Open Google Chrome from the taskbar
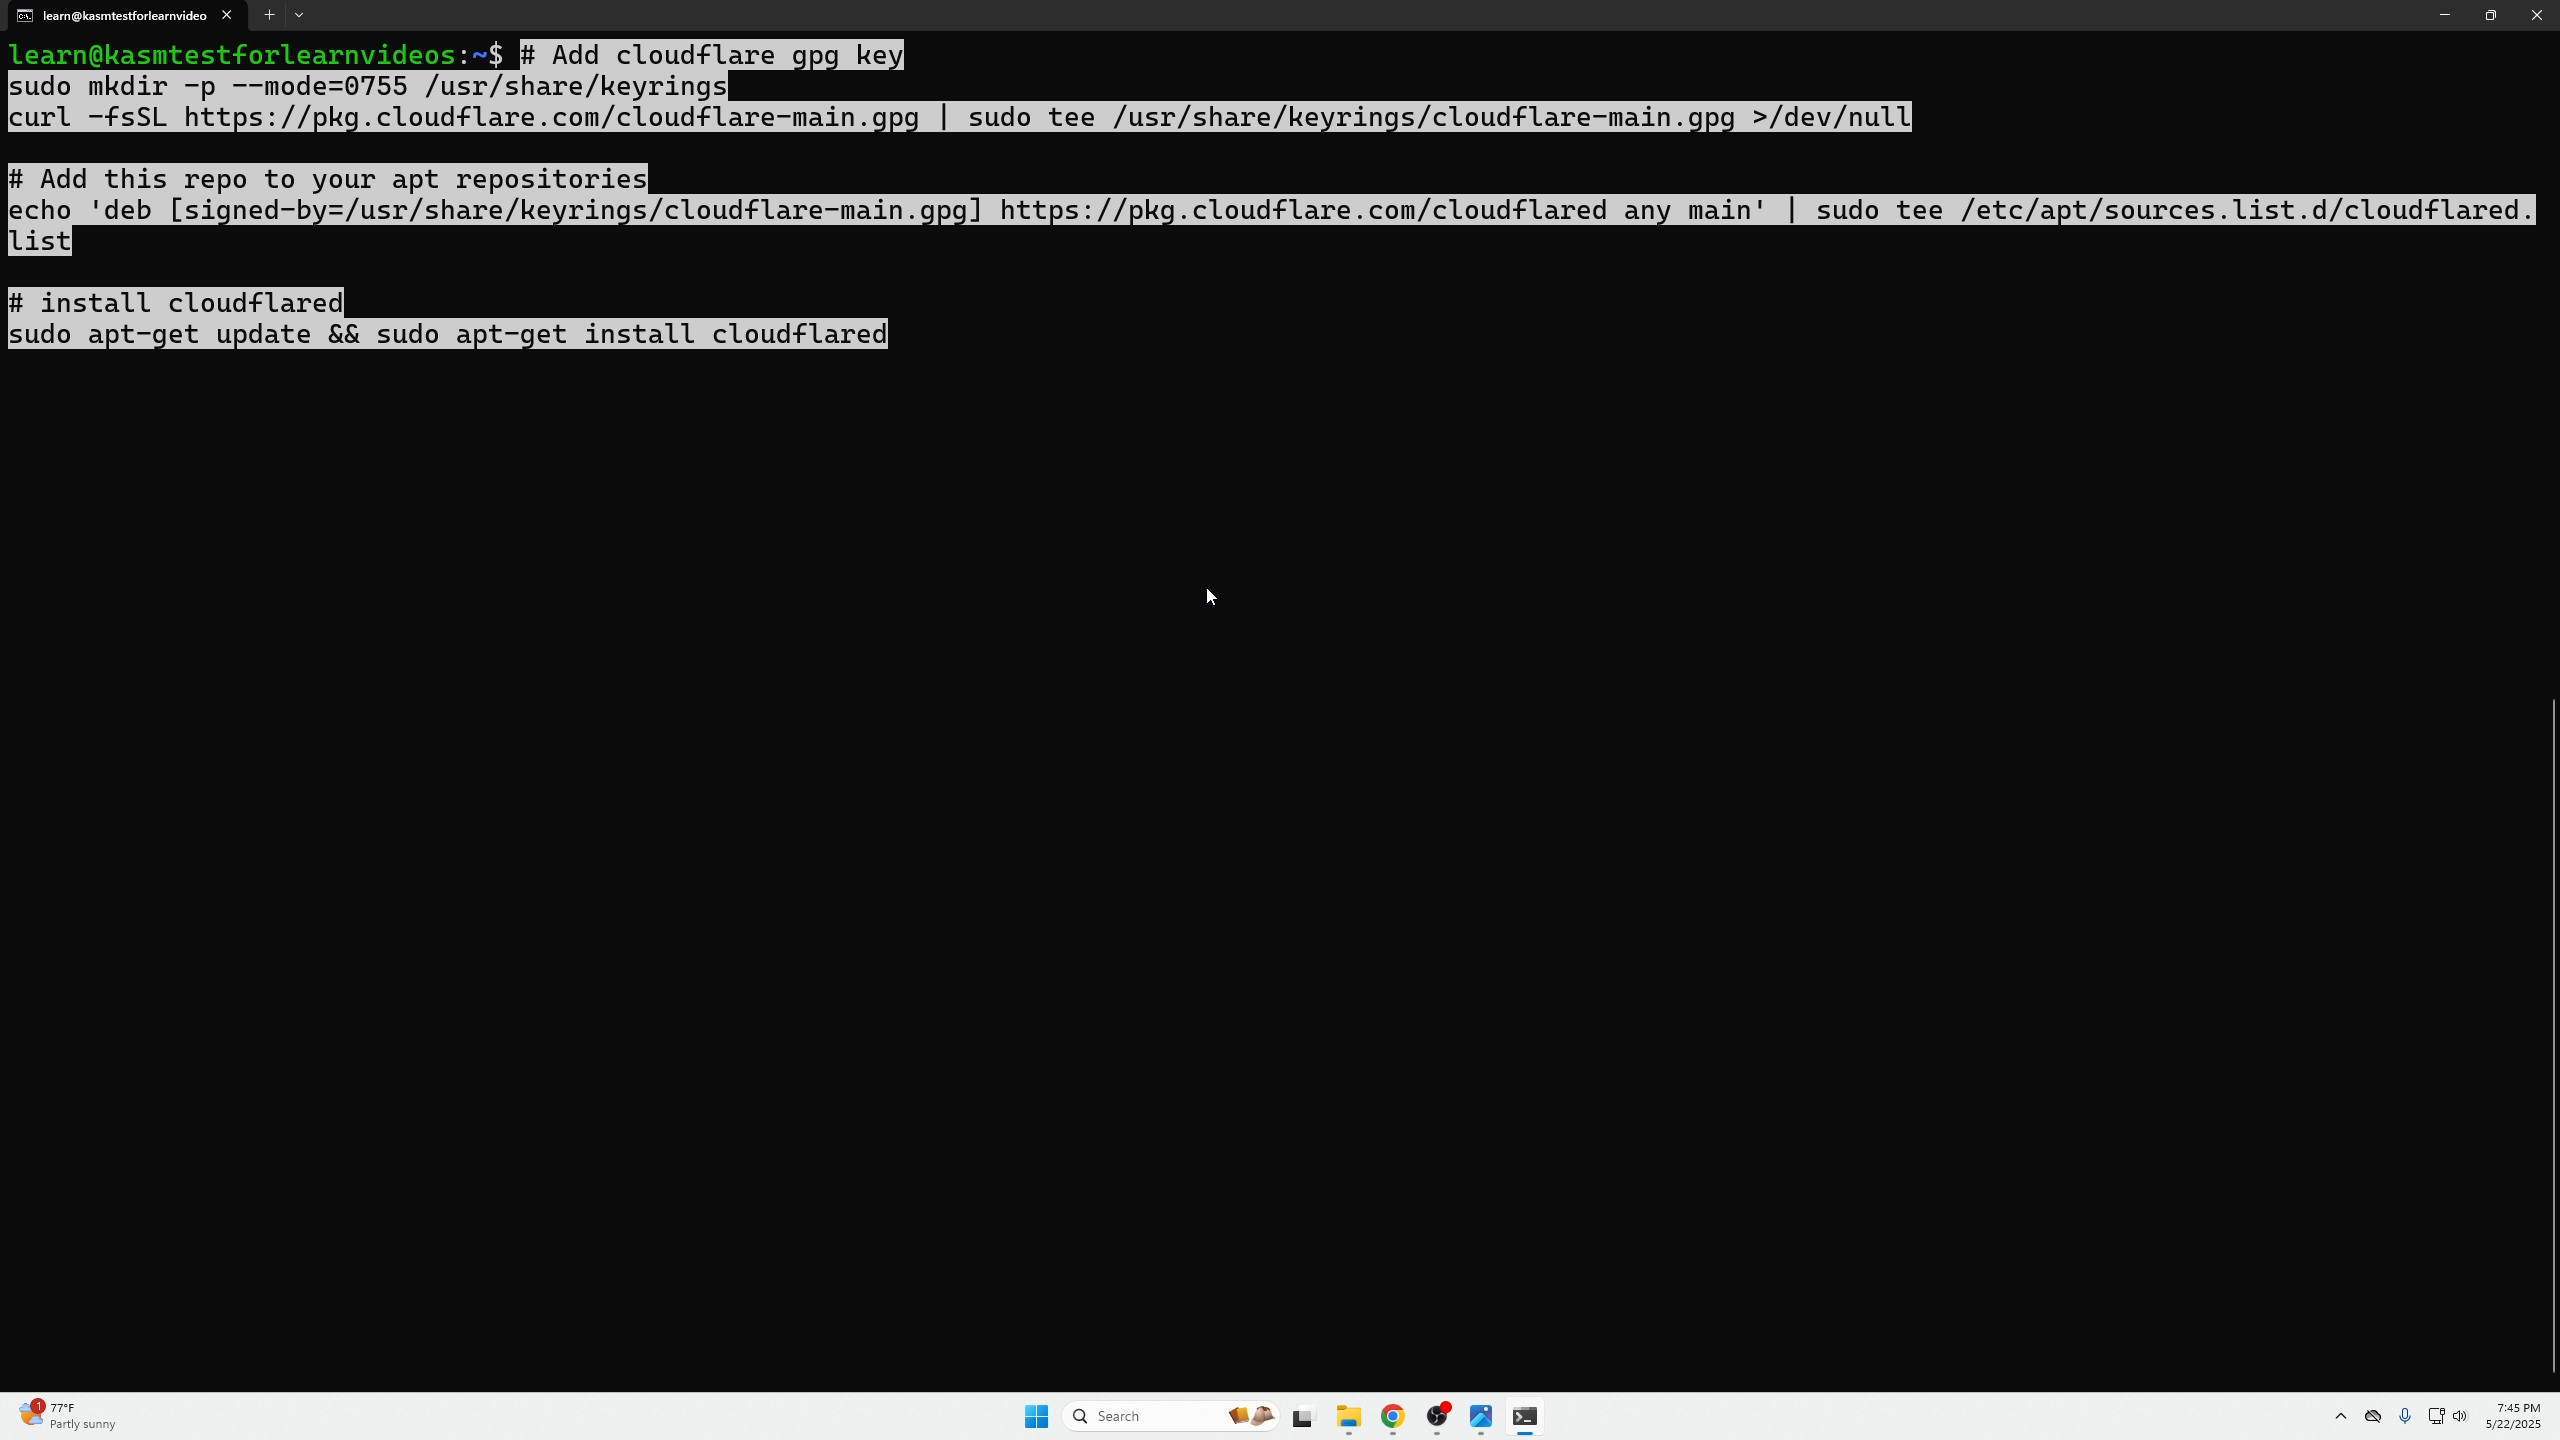The height and width of the screenshot is (1440, 2560). pyautogui.click(x=1393, y=1416)
